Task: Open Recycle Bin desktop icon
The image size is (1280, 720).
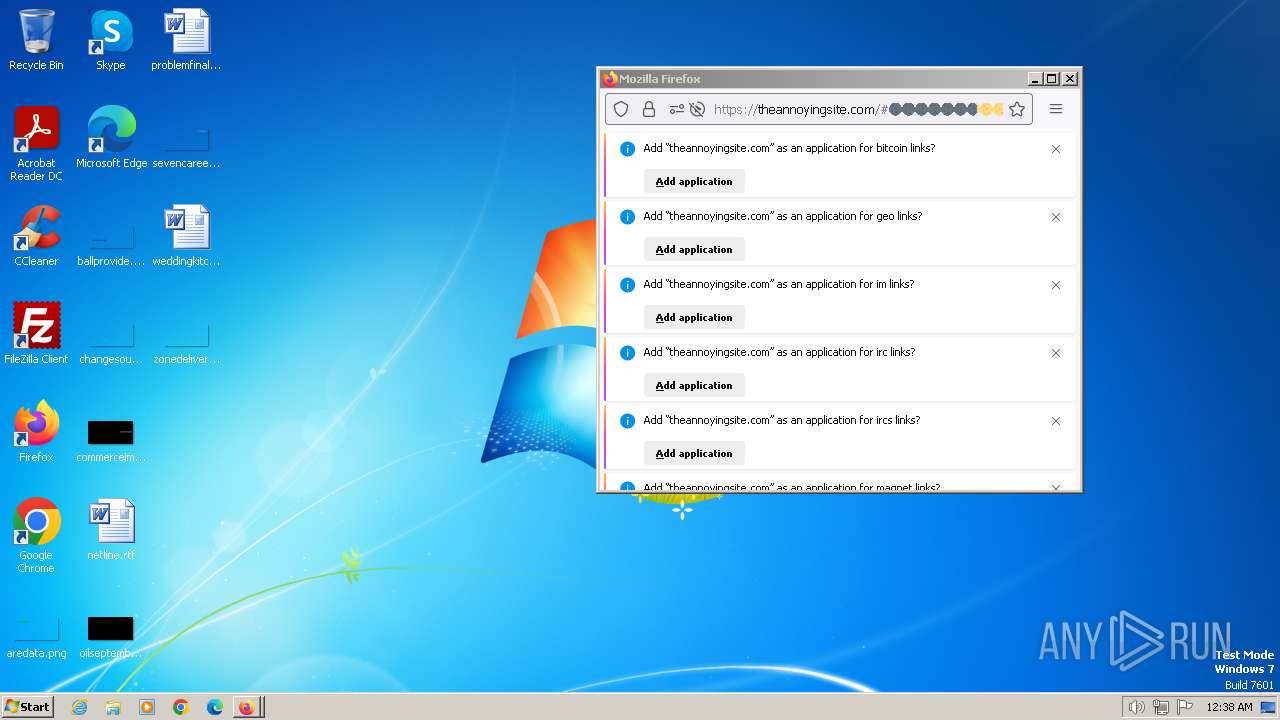Action: click(x=36, y=40)
